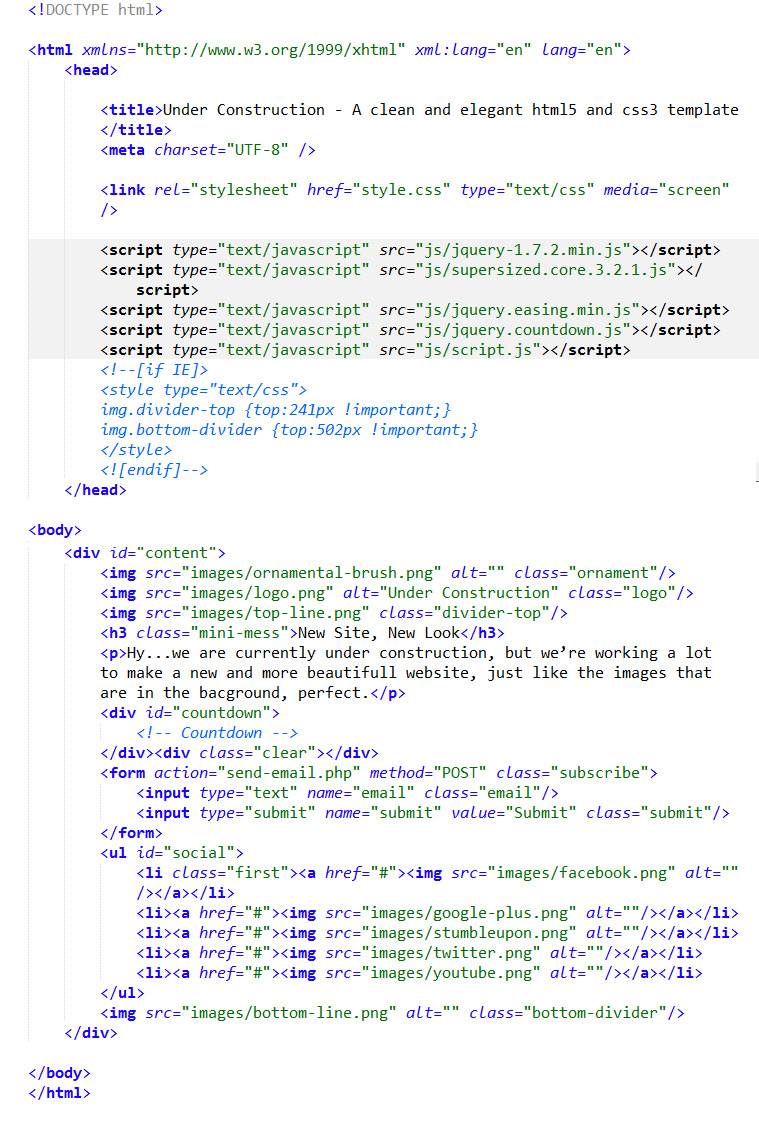Click the class value "subscribe"
This screenshot has width=759, height=1140.
point(600,773)
